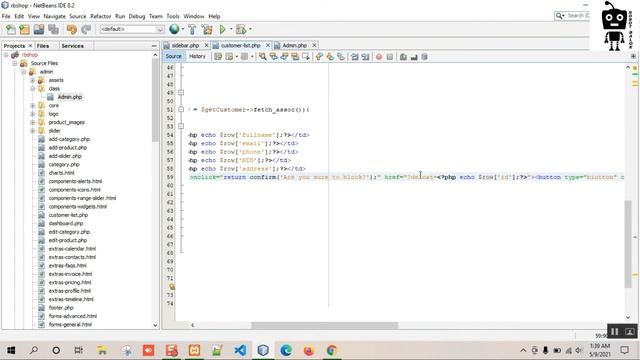Switch to sidebar.php editor tab
Viewport: 640px width, 360px height.
click(x=185, y=45)
